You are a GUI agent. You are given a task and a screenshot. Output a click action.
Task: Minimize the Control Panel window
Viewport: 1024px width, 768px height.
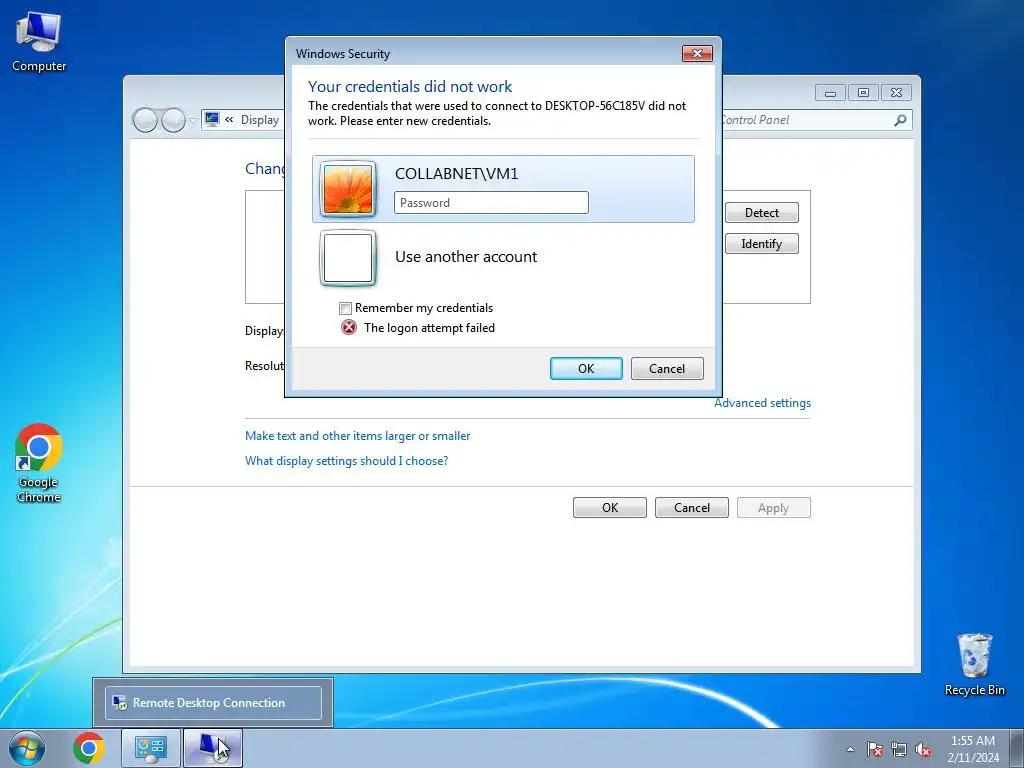pos(830,93)
